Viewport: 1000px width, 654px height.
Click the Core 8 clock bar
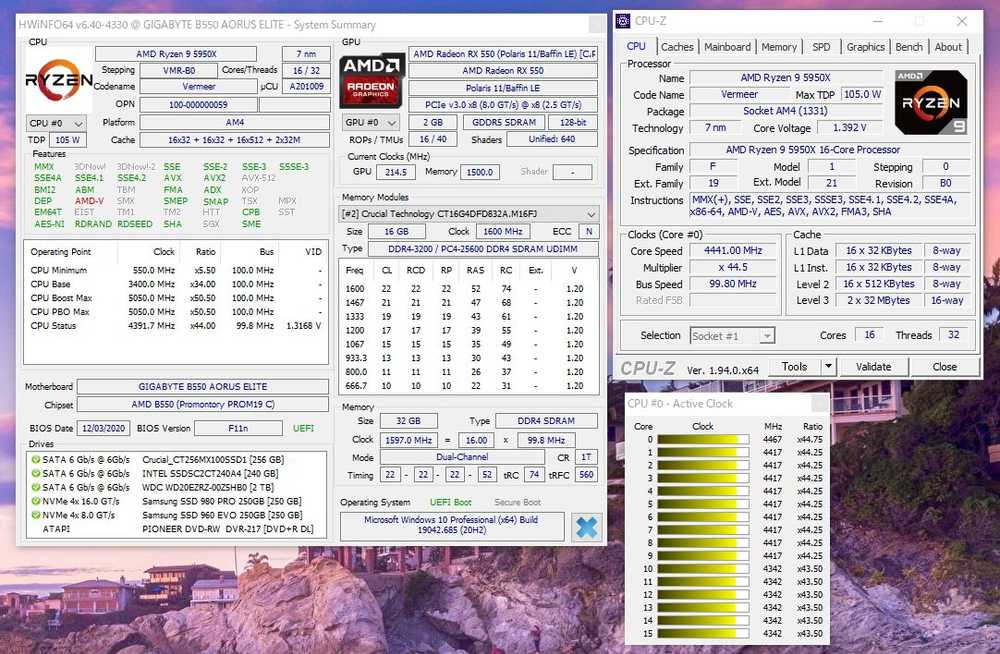point(703,543)
